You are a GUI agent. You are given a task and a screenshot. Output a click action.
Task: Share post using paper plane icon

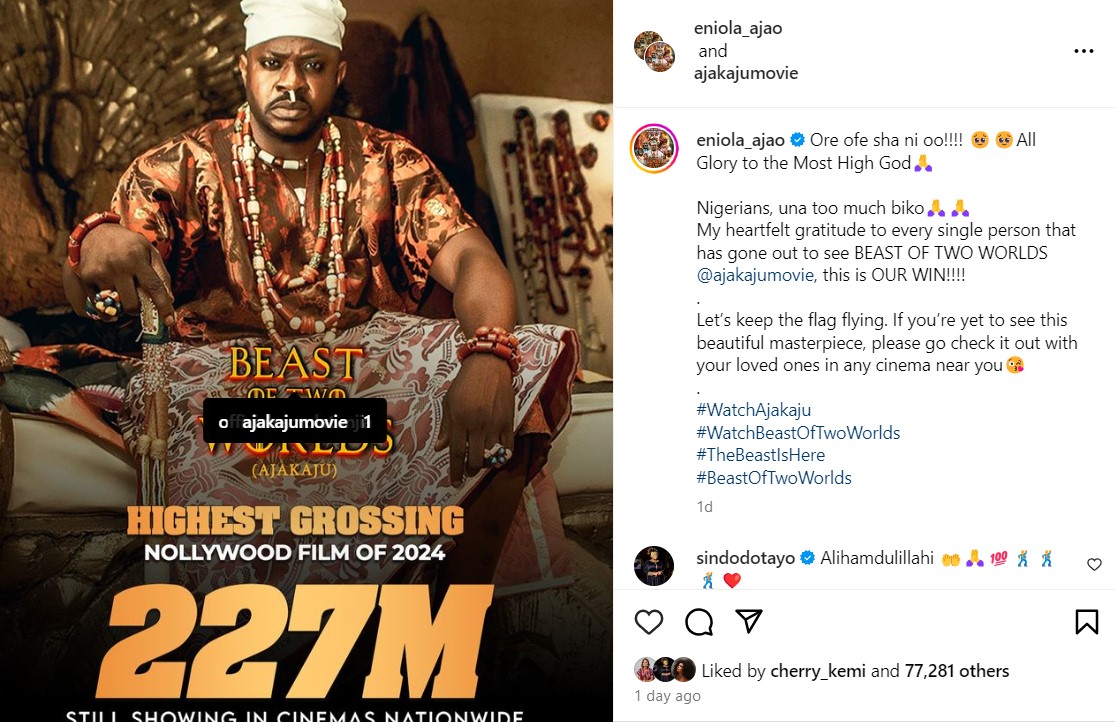tap(749, 621)
